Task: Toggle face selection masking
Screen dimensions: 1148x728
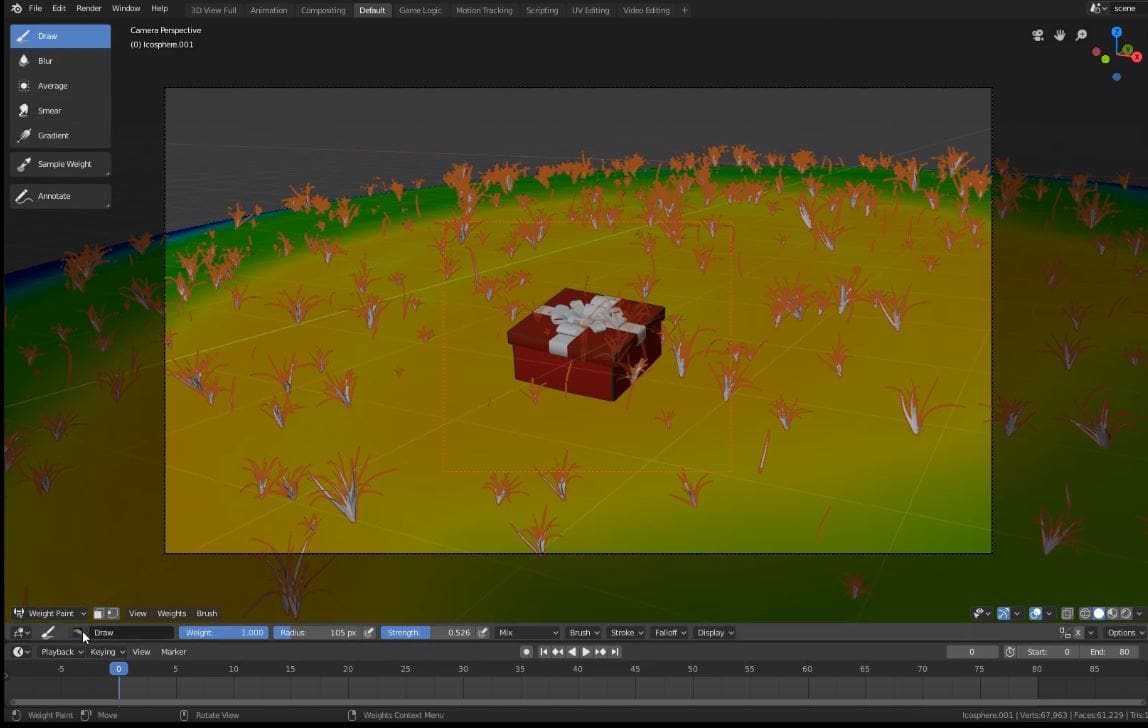Action: coord(98,614)
